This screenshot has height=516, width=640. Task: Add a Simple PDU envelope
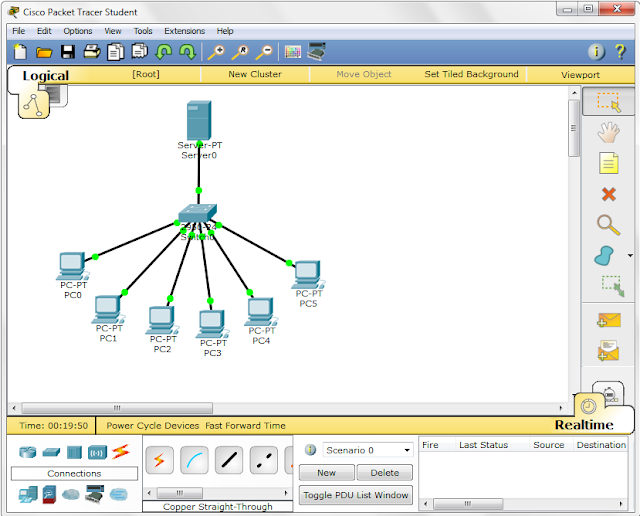tap(609, 320)
